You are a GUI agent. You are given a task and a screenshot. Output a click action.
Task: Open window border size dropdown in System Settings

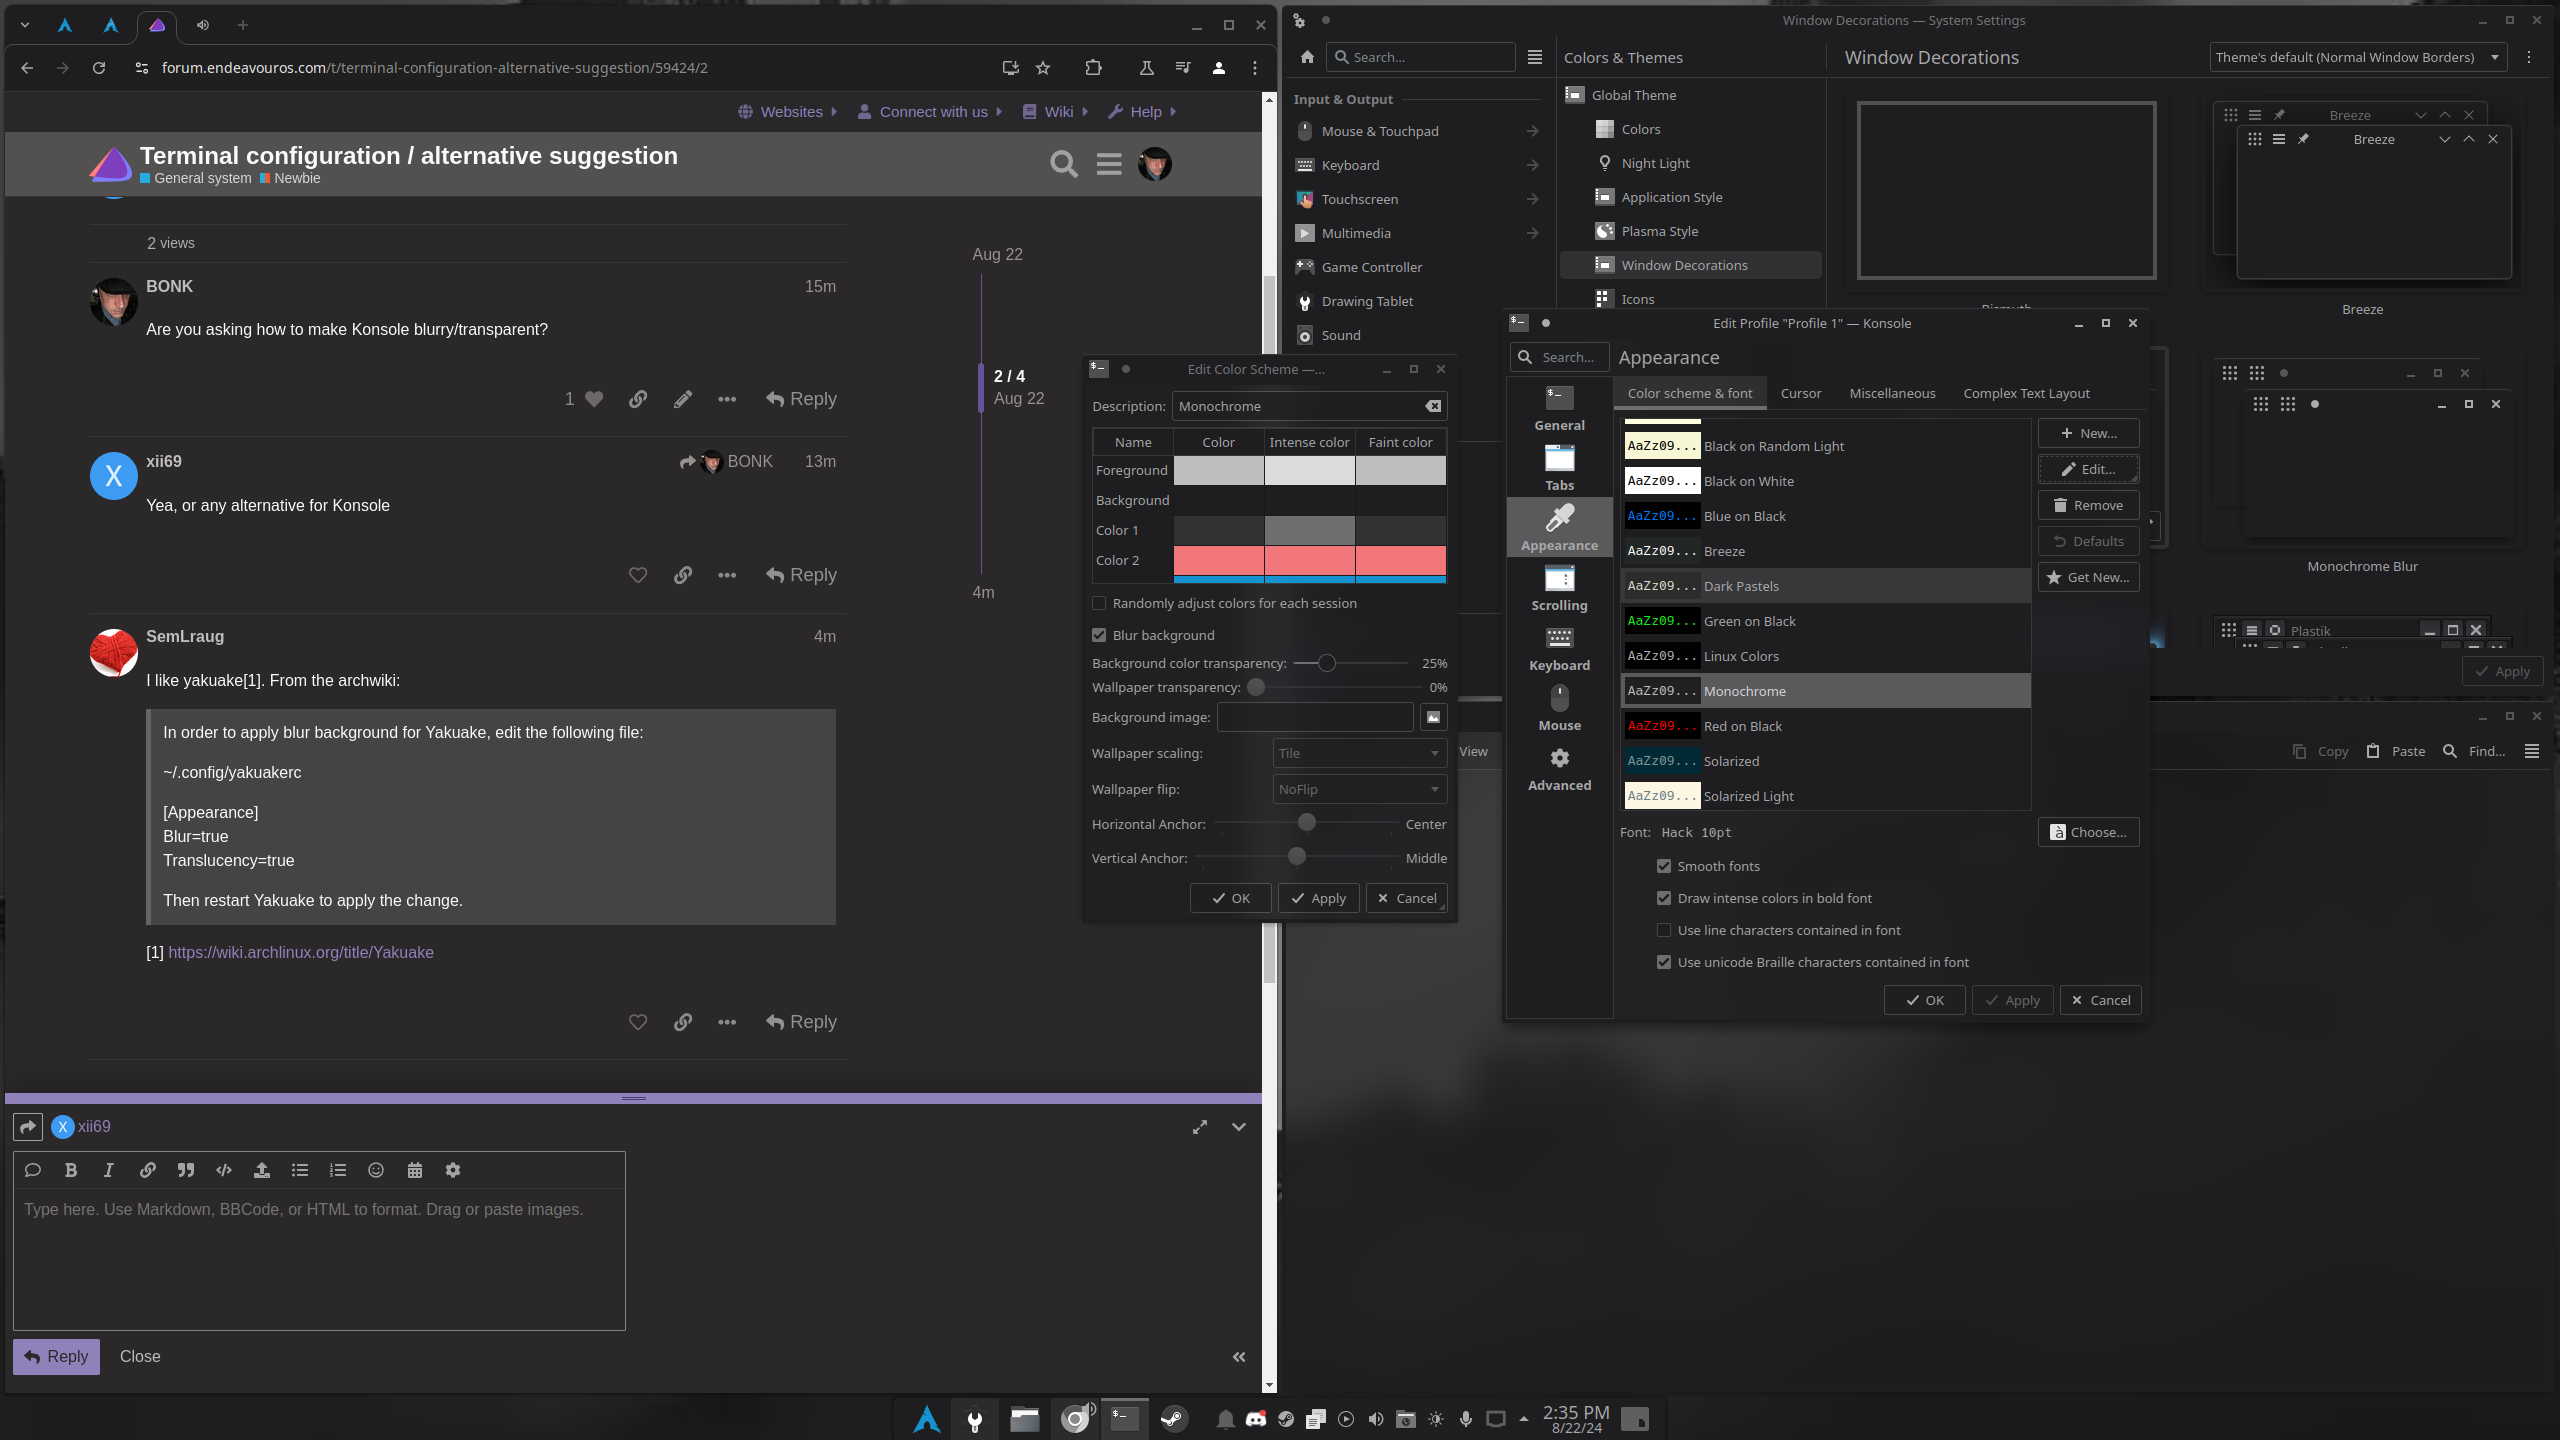coord(2357,57)
